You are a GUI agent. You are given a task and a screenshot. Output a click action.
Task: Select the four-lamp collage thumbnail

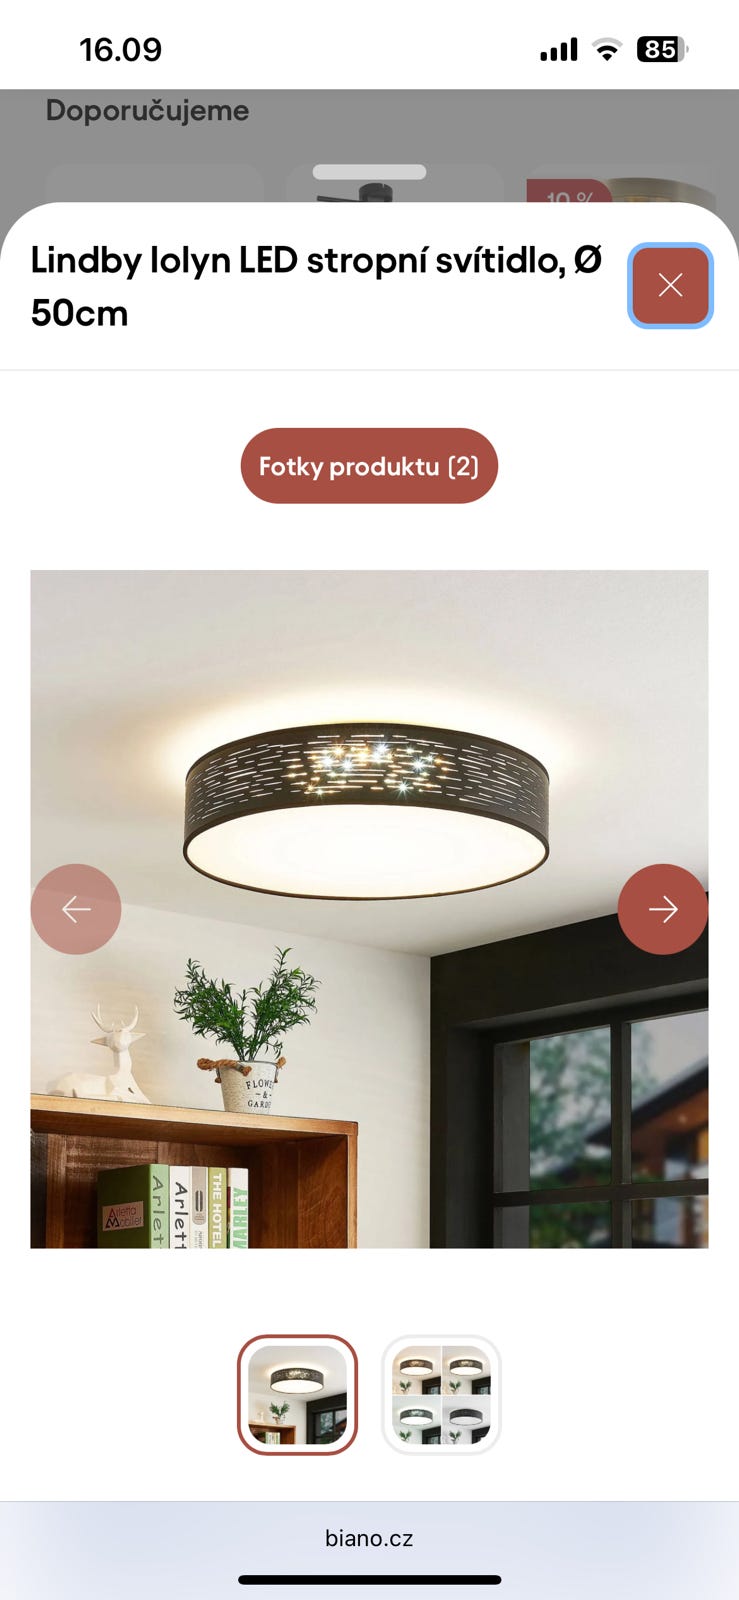tap(441, 1395)
